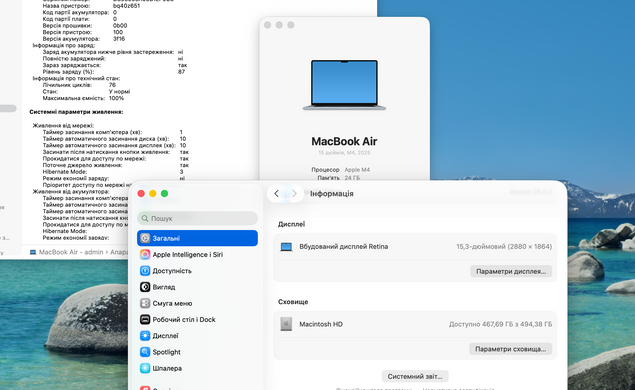Click the MacBook Air laptop image
Image resolution: width=635 pixels, height=390 pixels.
344,85
